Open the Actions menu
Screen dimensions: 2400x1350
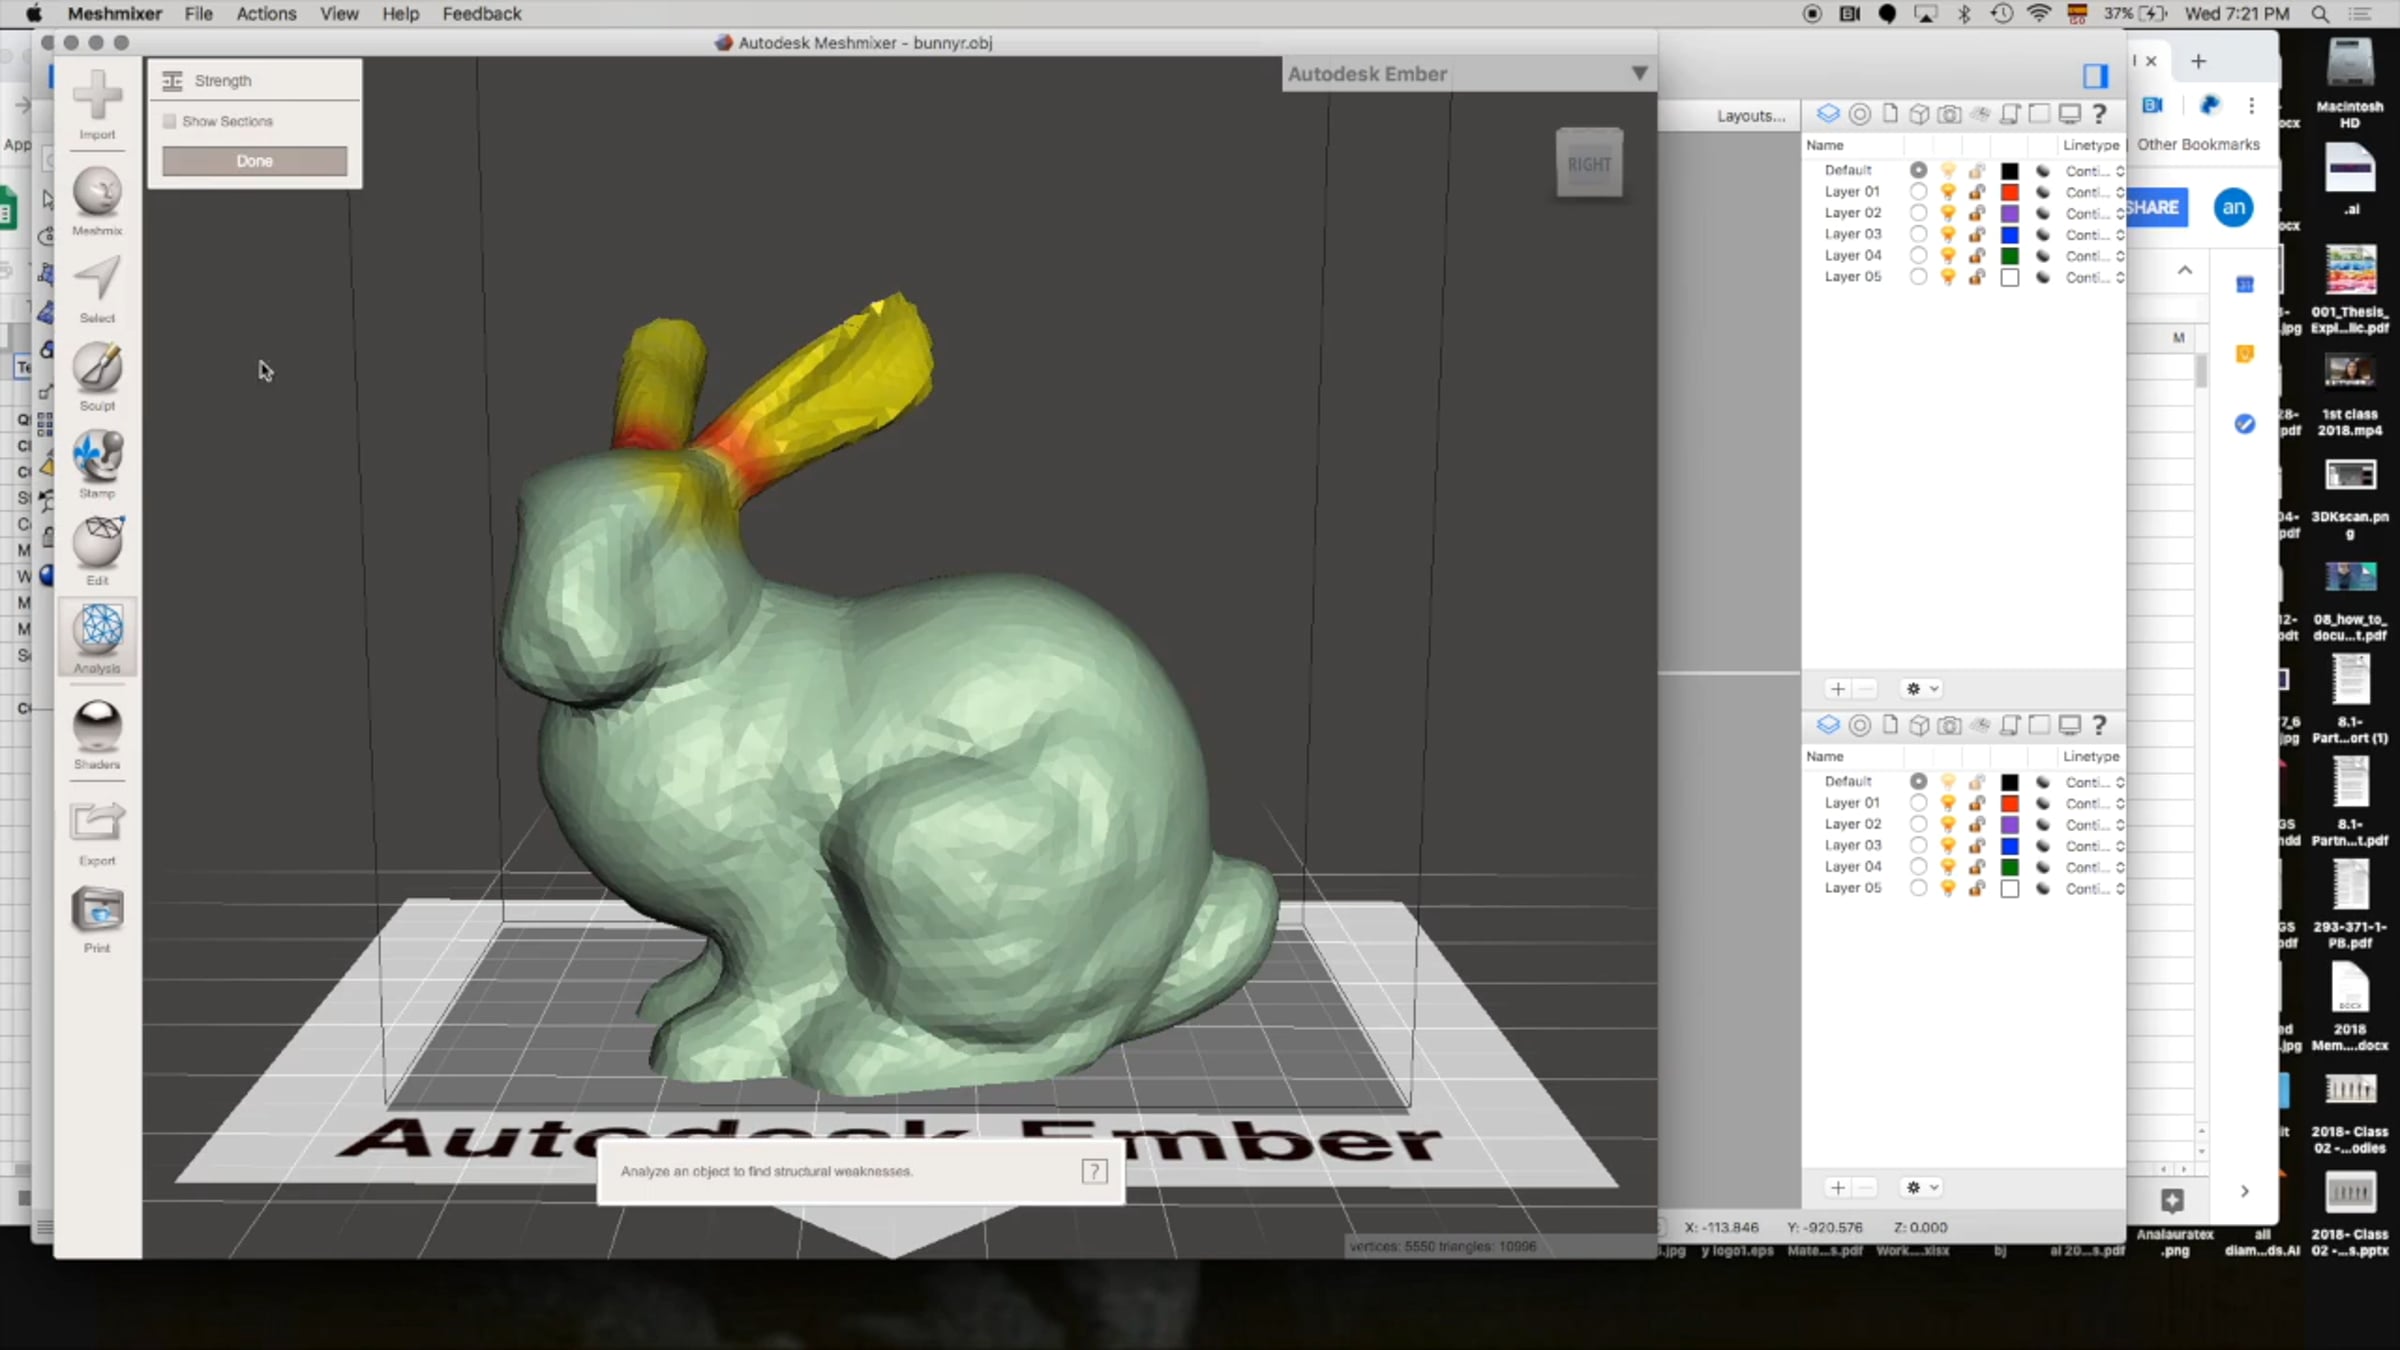(x=266, y=14)
